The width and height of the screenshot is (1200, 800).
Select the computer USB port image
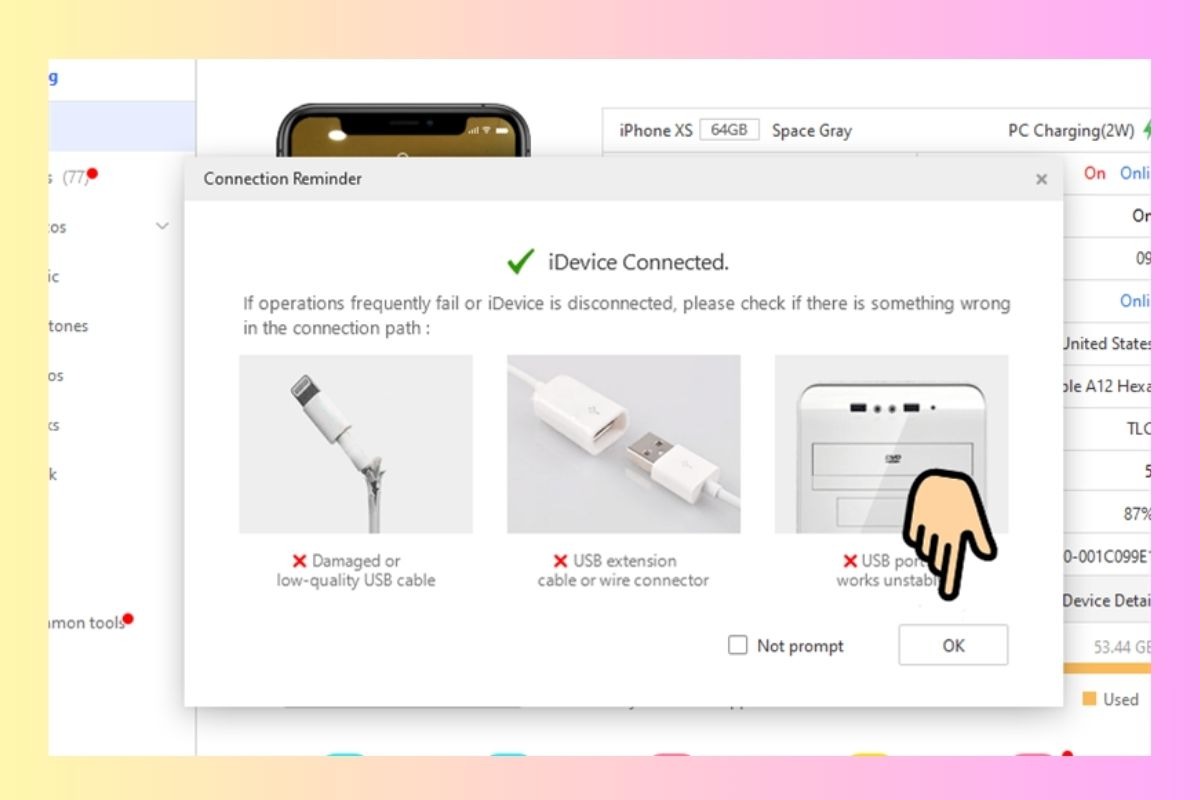click(x=891, y=444)
